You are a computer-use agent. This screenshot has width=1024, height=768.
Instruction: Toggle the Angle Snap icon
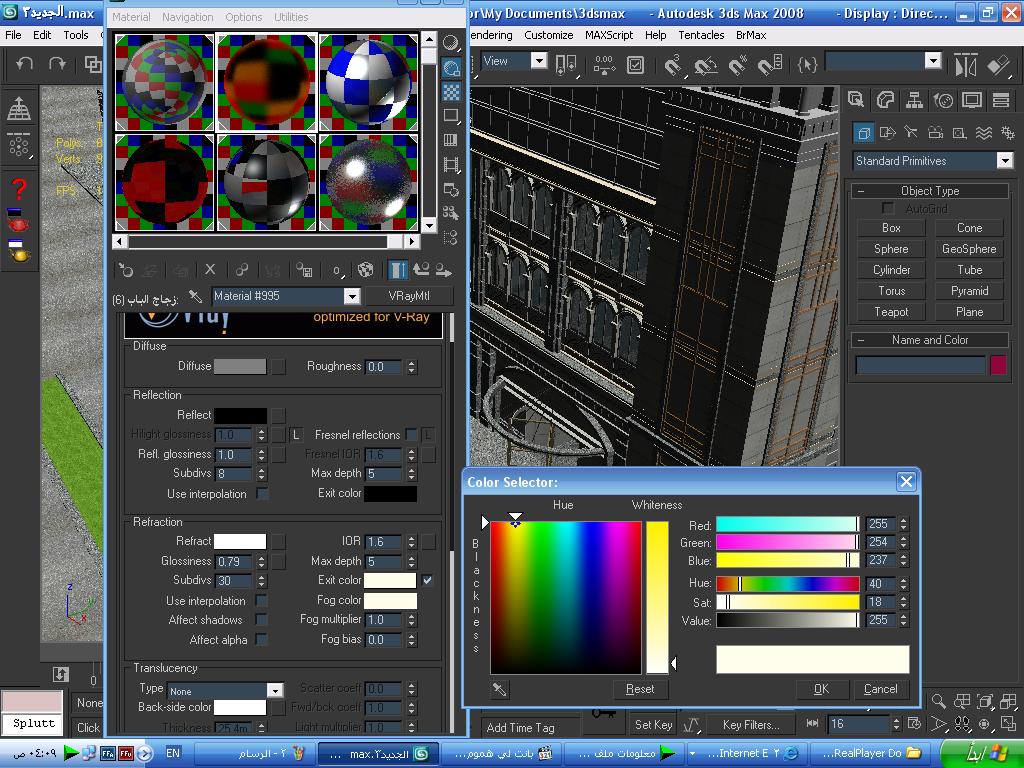pyautogui.click(x=706, y=65)
